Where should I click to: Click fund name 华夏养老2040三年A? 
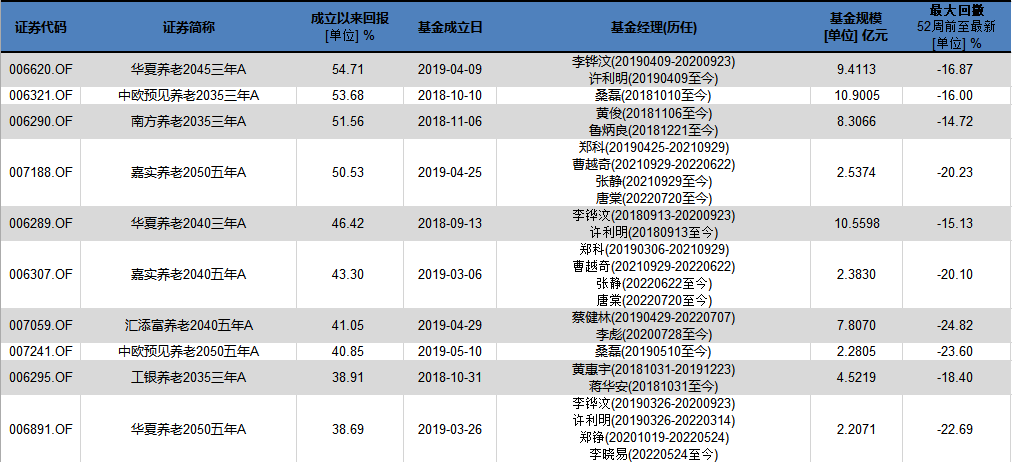click(188, 223)
